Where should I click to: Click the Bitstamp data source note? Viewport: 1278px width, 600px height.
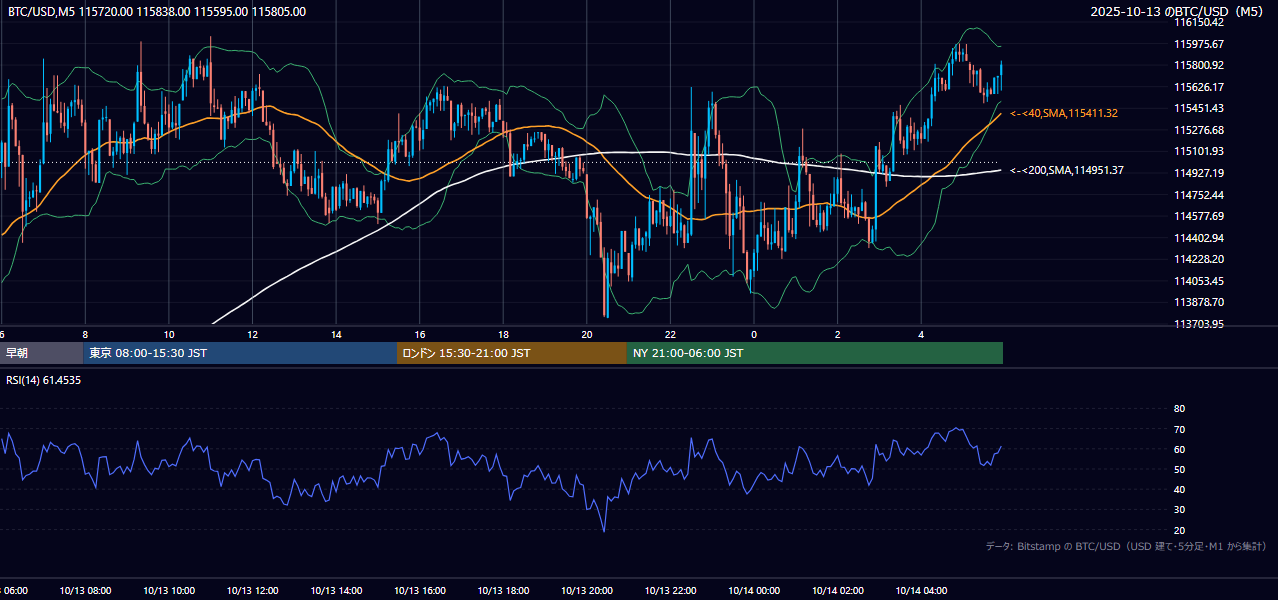(1126, 547)
